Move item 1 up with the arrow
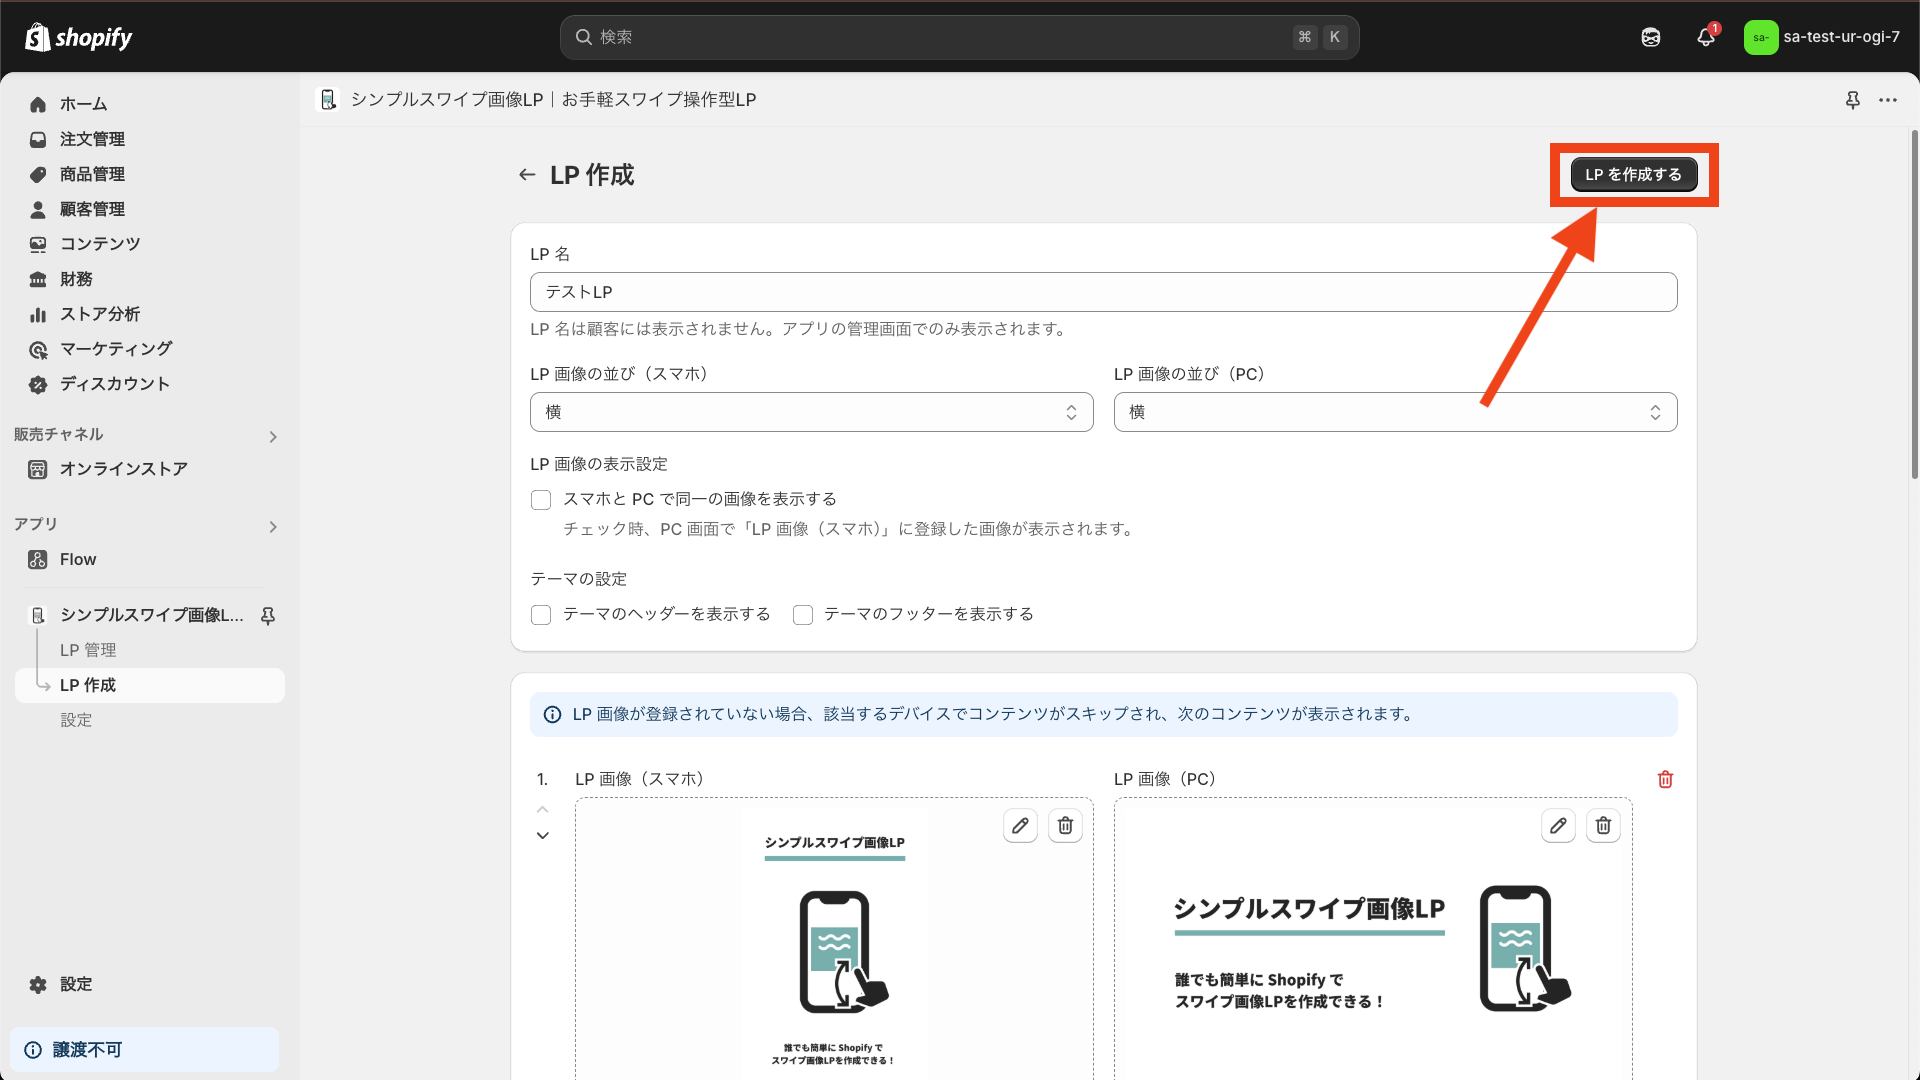This screenshot has height=1080, width=1920. coord(542,809)
